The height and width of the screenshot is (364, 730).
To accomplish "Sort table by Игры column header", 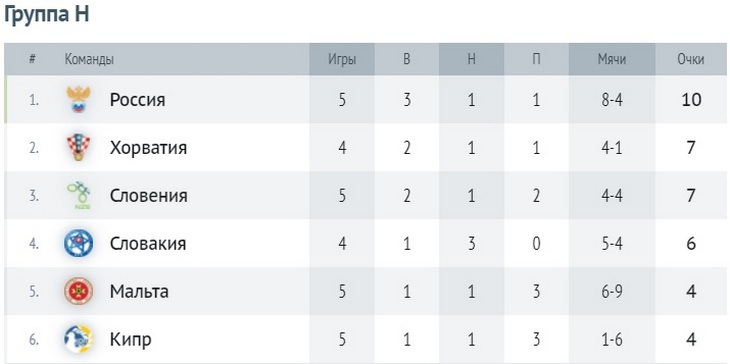I will 342,59.
